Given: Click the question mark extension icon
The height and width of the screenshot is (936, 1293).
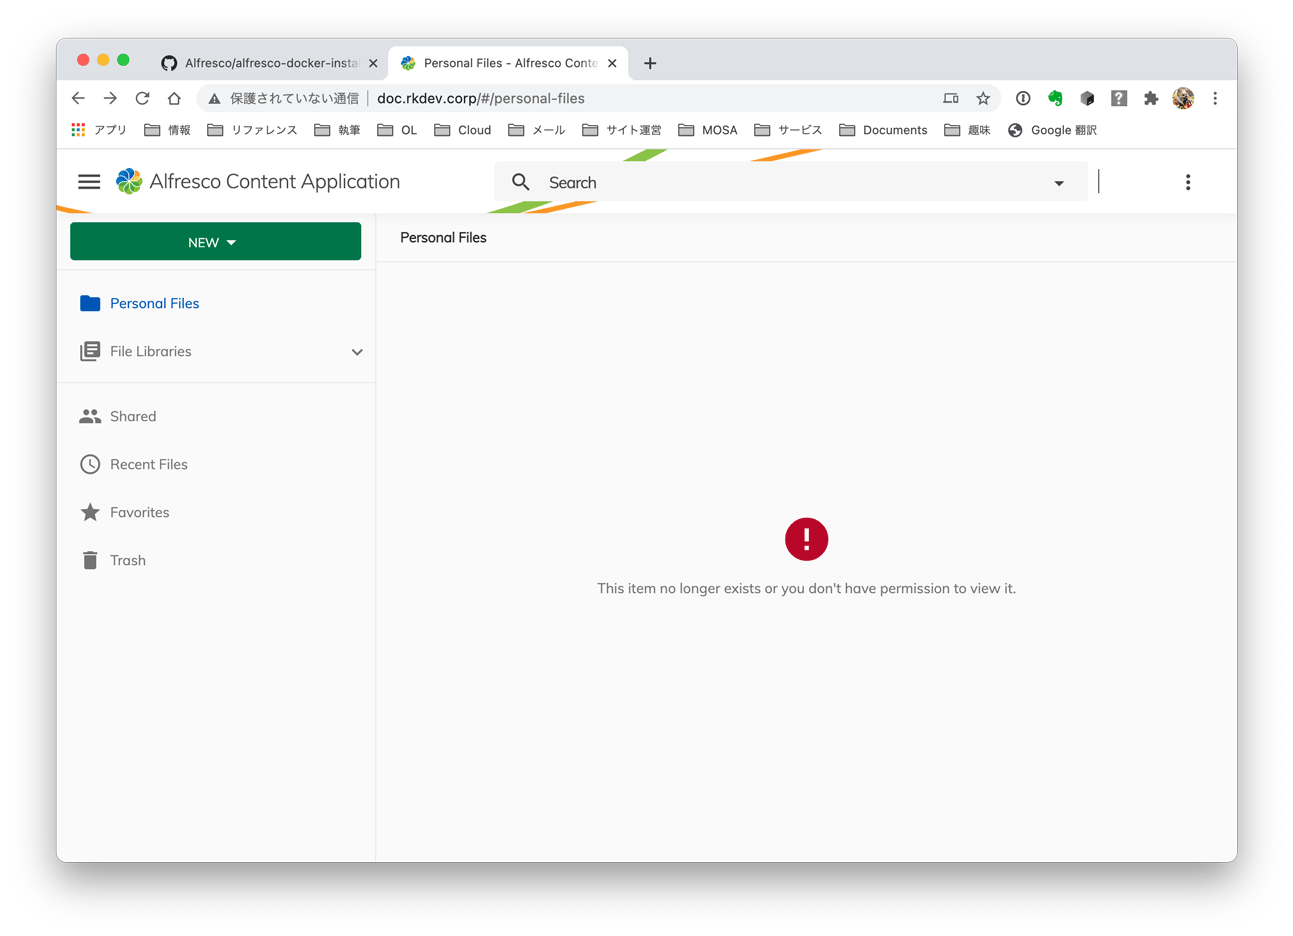Looking at the screenshot, I should 1119,98.
